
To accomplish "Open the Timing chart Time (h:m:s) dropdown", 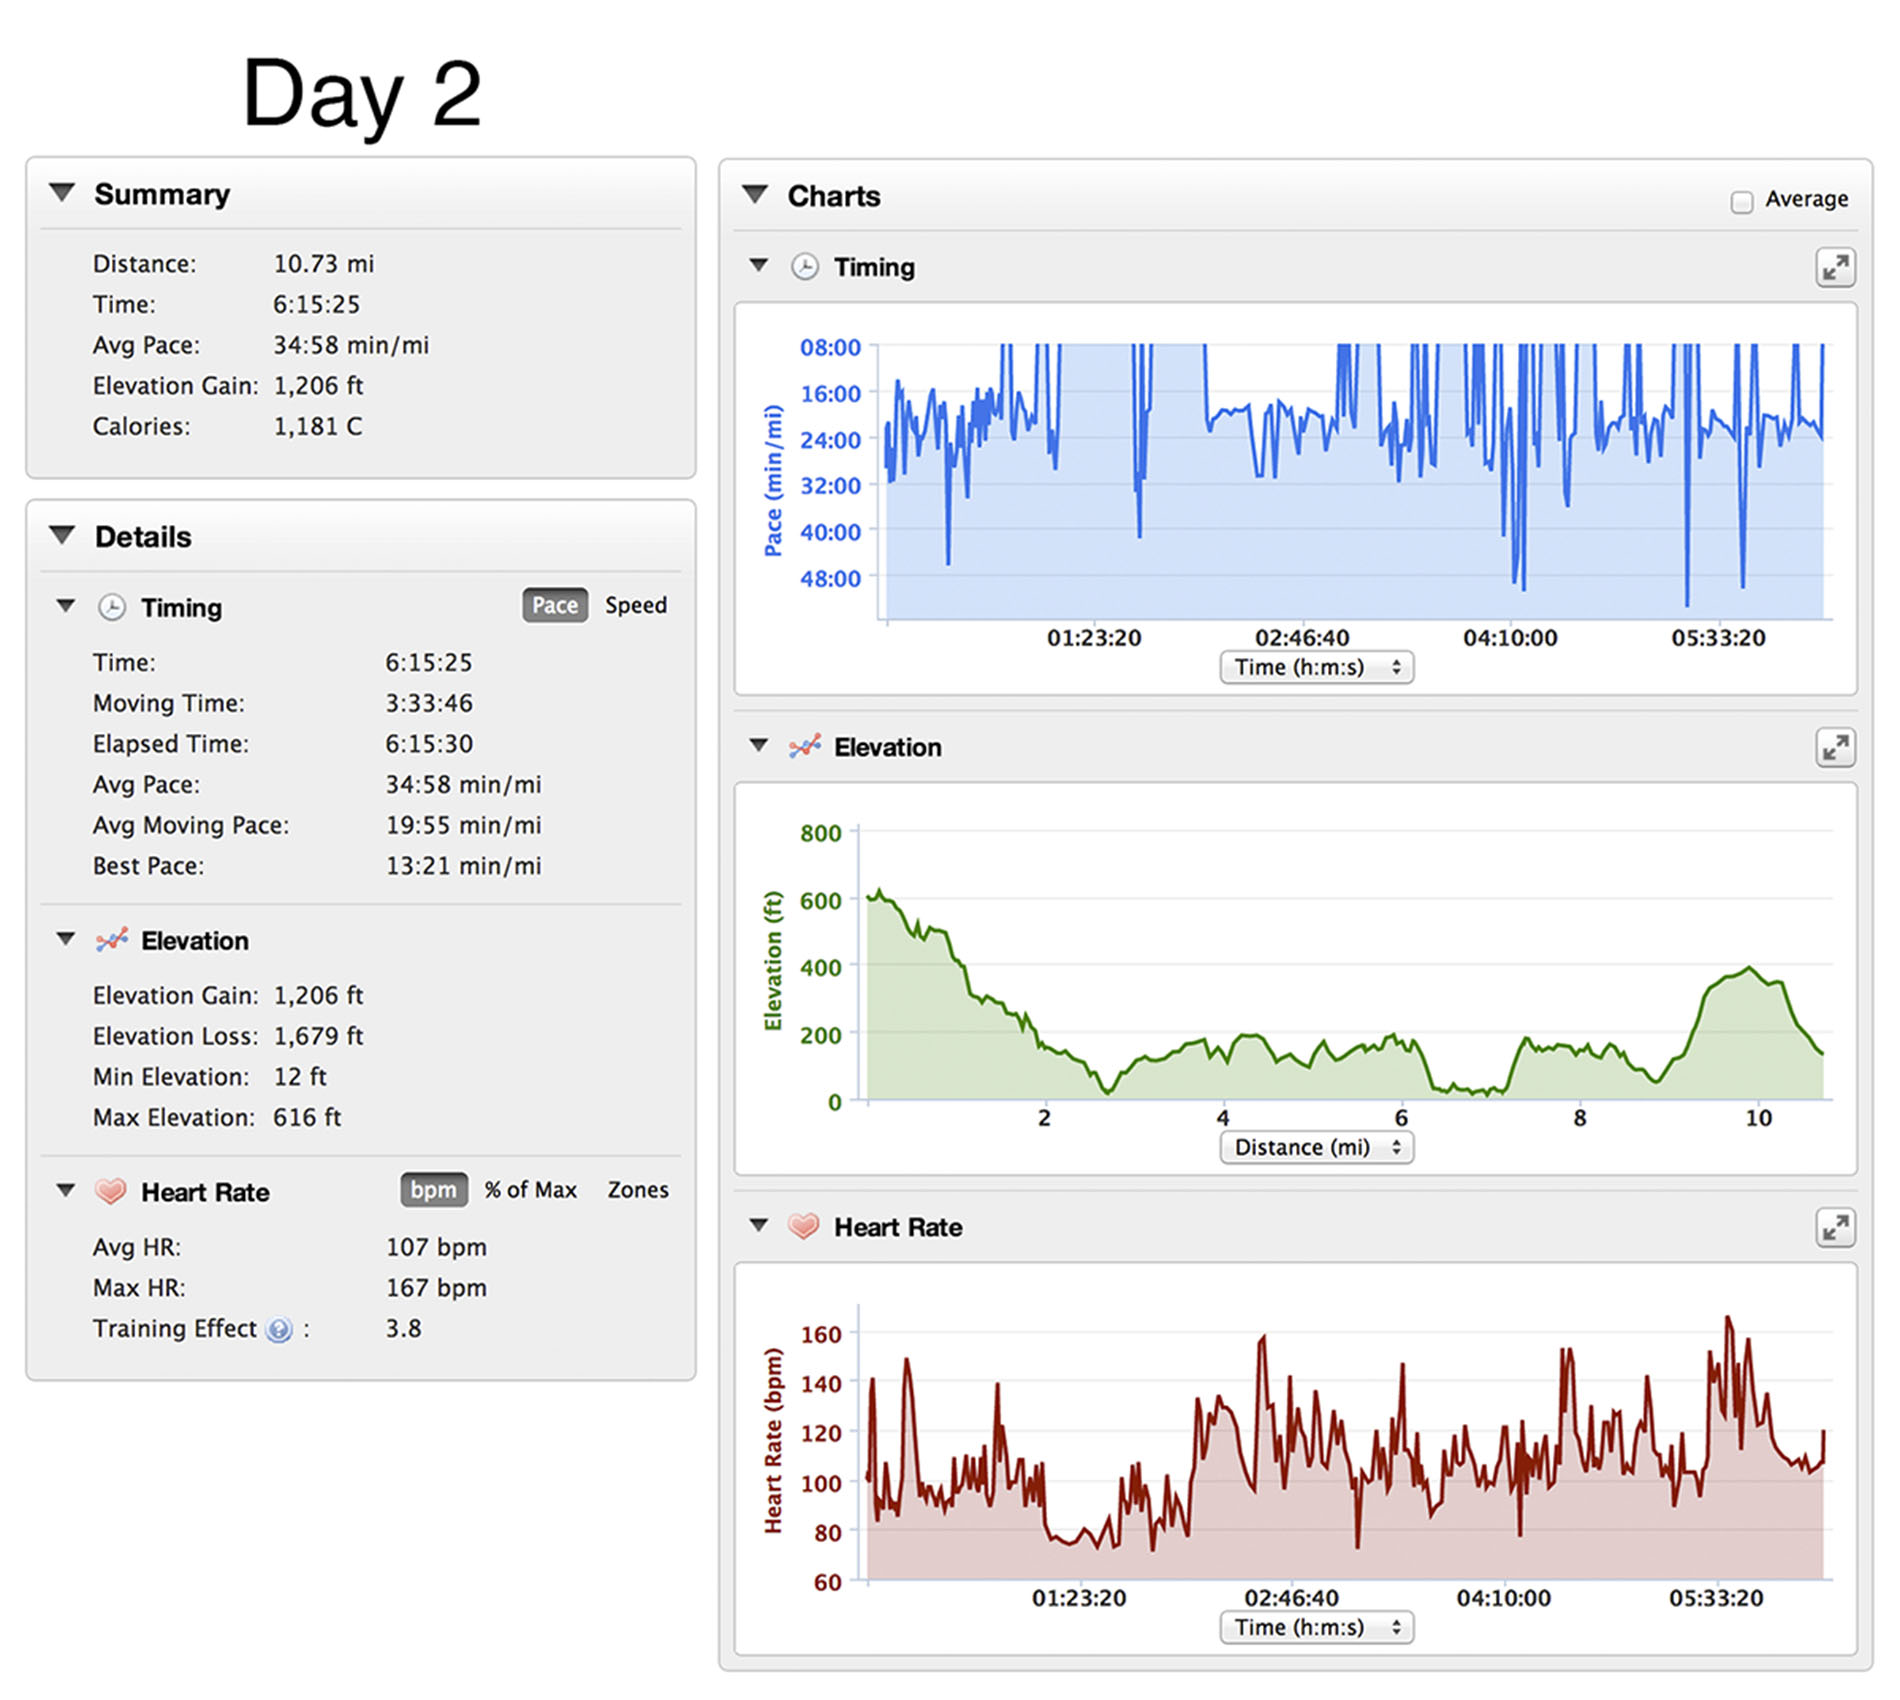I will (x=1316, y=667).
